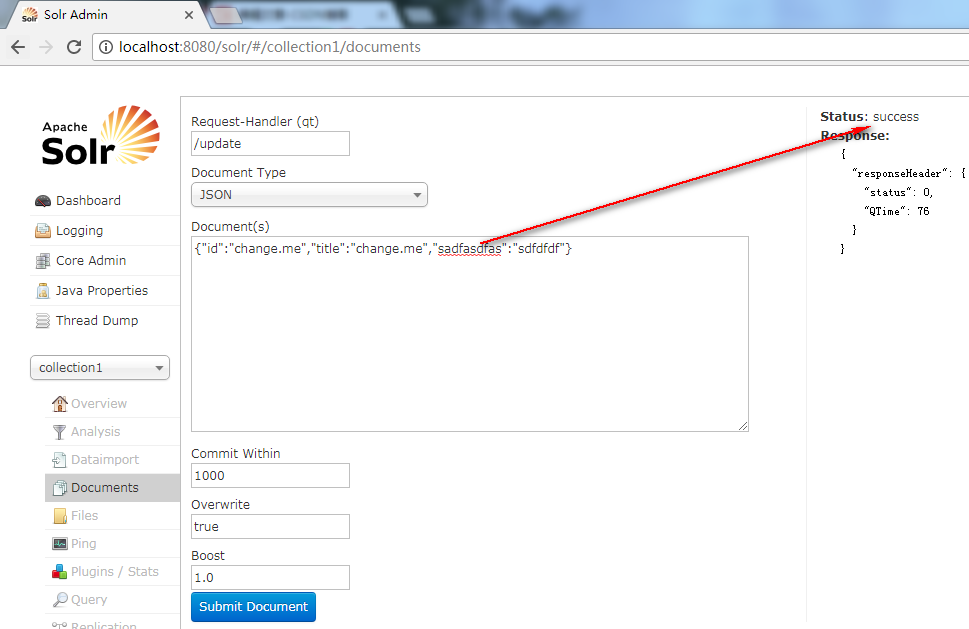The image size is (969, 629).
Task: Click the "responseHeader" response text
Action: click(x=899, y=174)
